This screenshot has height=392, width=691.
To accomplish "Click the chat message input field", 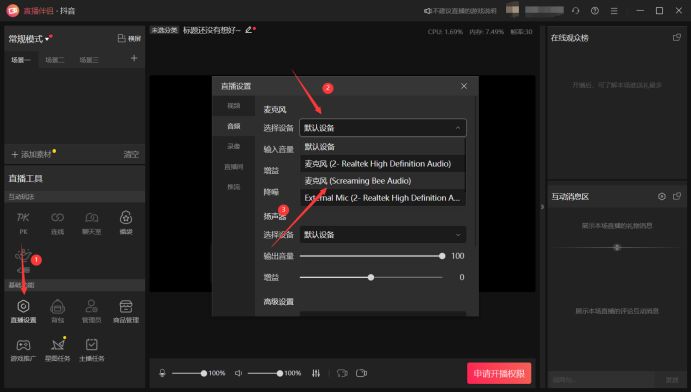I will click(602, 380).
